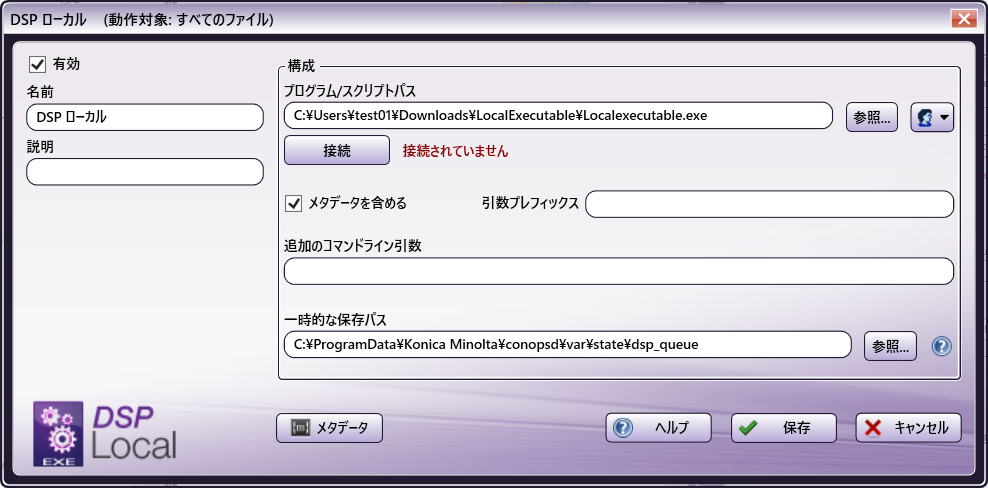Screen dimensions: 988x488
Task: Click the empty 説明 input field
Action: pos(144,171)
